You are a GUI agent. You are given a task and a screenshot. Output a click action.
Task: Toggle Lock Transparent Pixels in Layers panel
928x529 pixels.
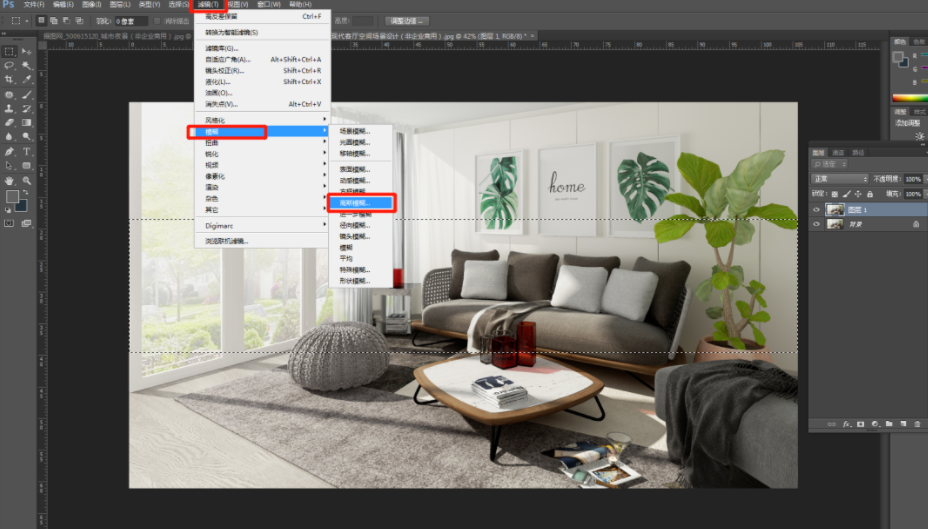click(x=834, y=193)
